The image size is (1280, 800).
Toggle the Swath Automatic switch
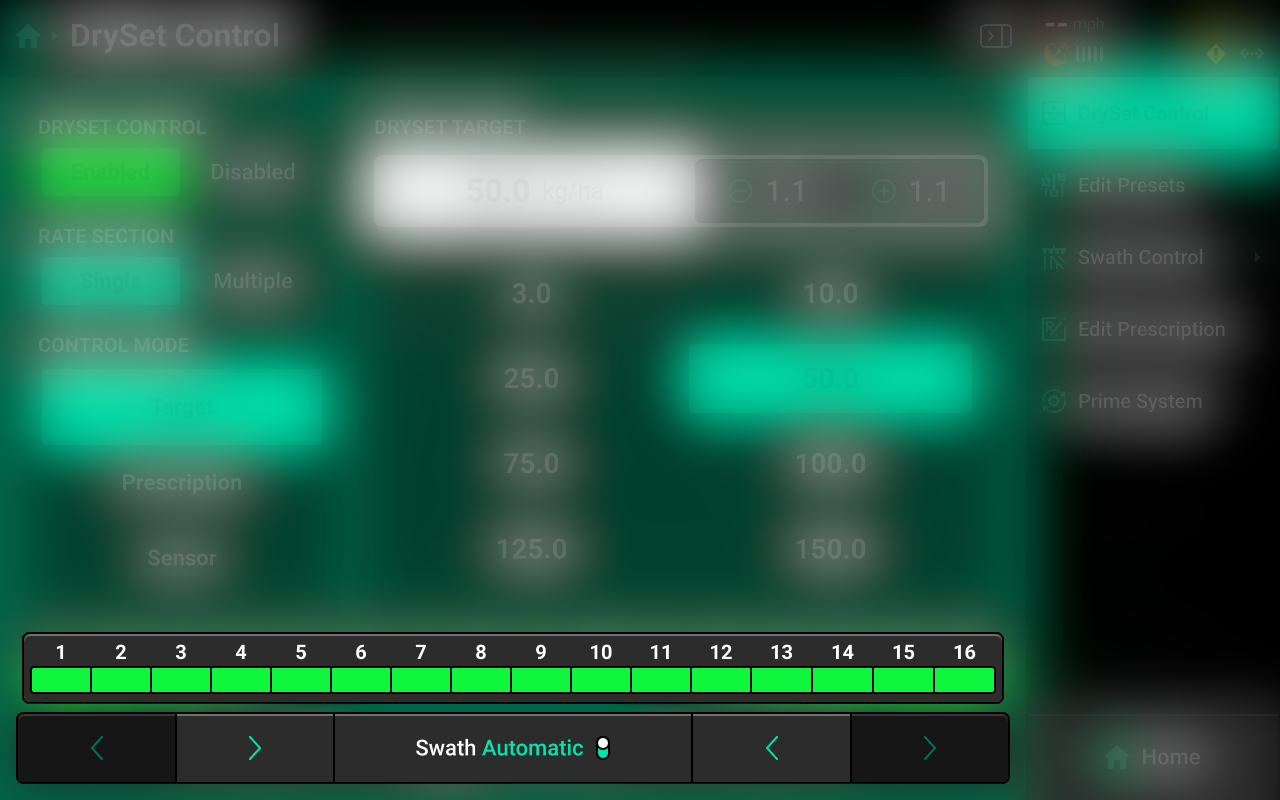(602, 748)
